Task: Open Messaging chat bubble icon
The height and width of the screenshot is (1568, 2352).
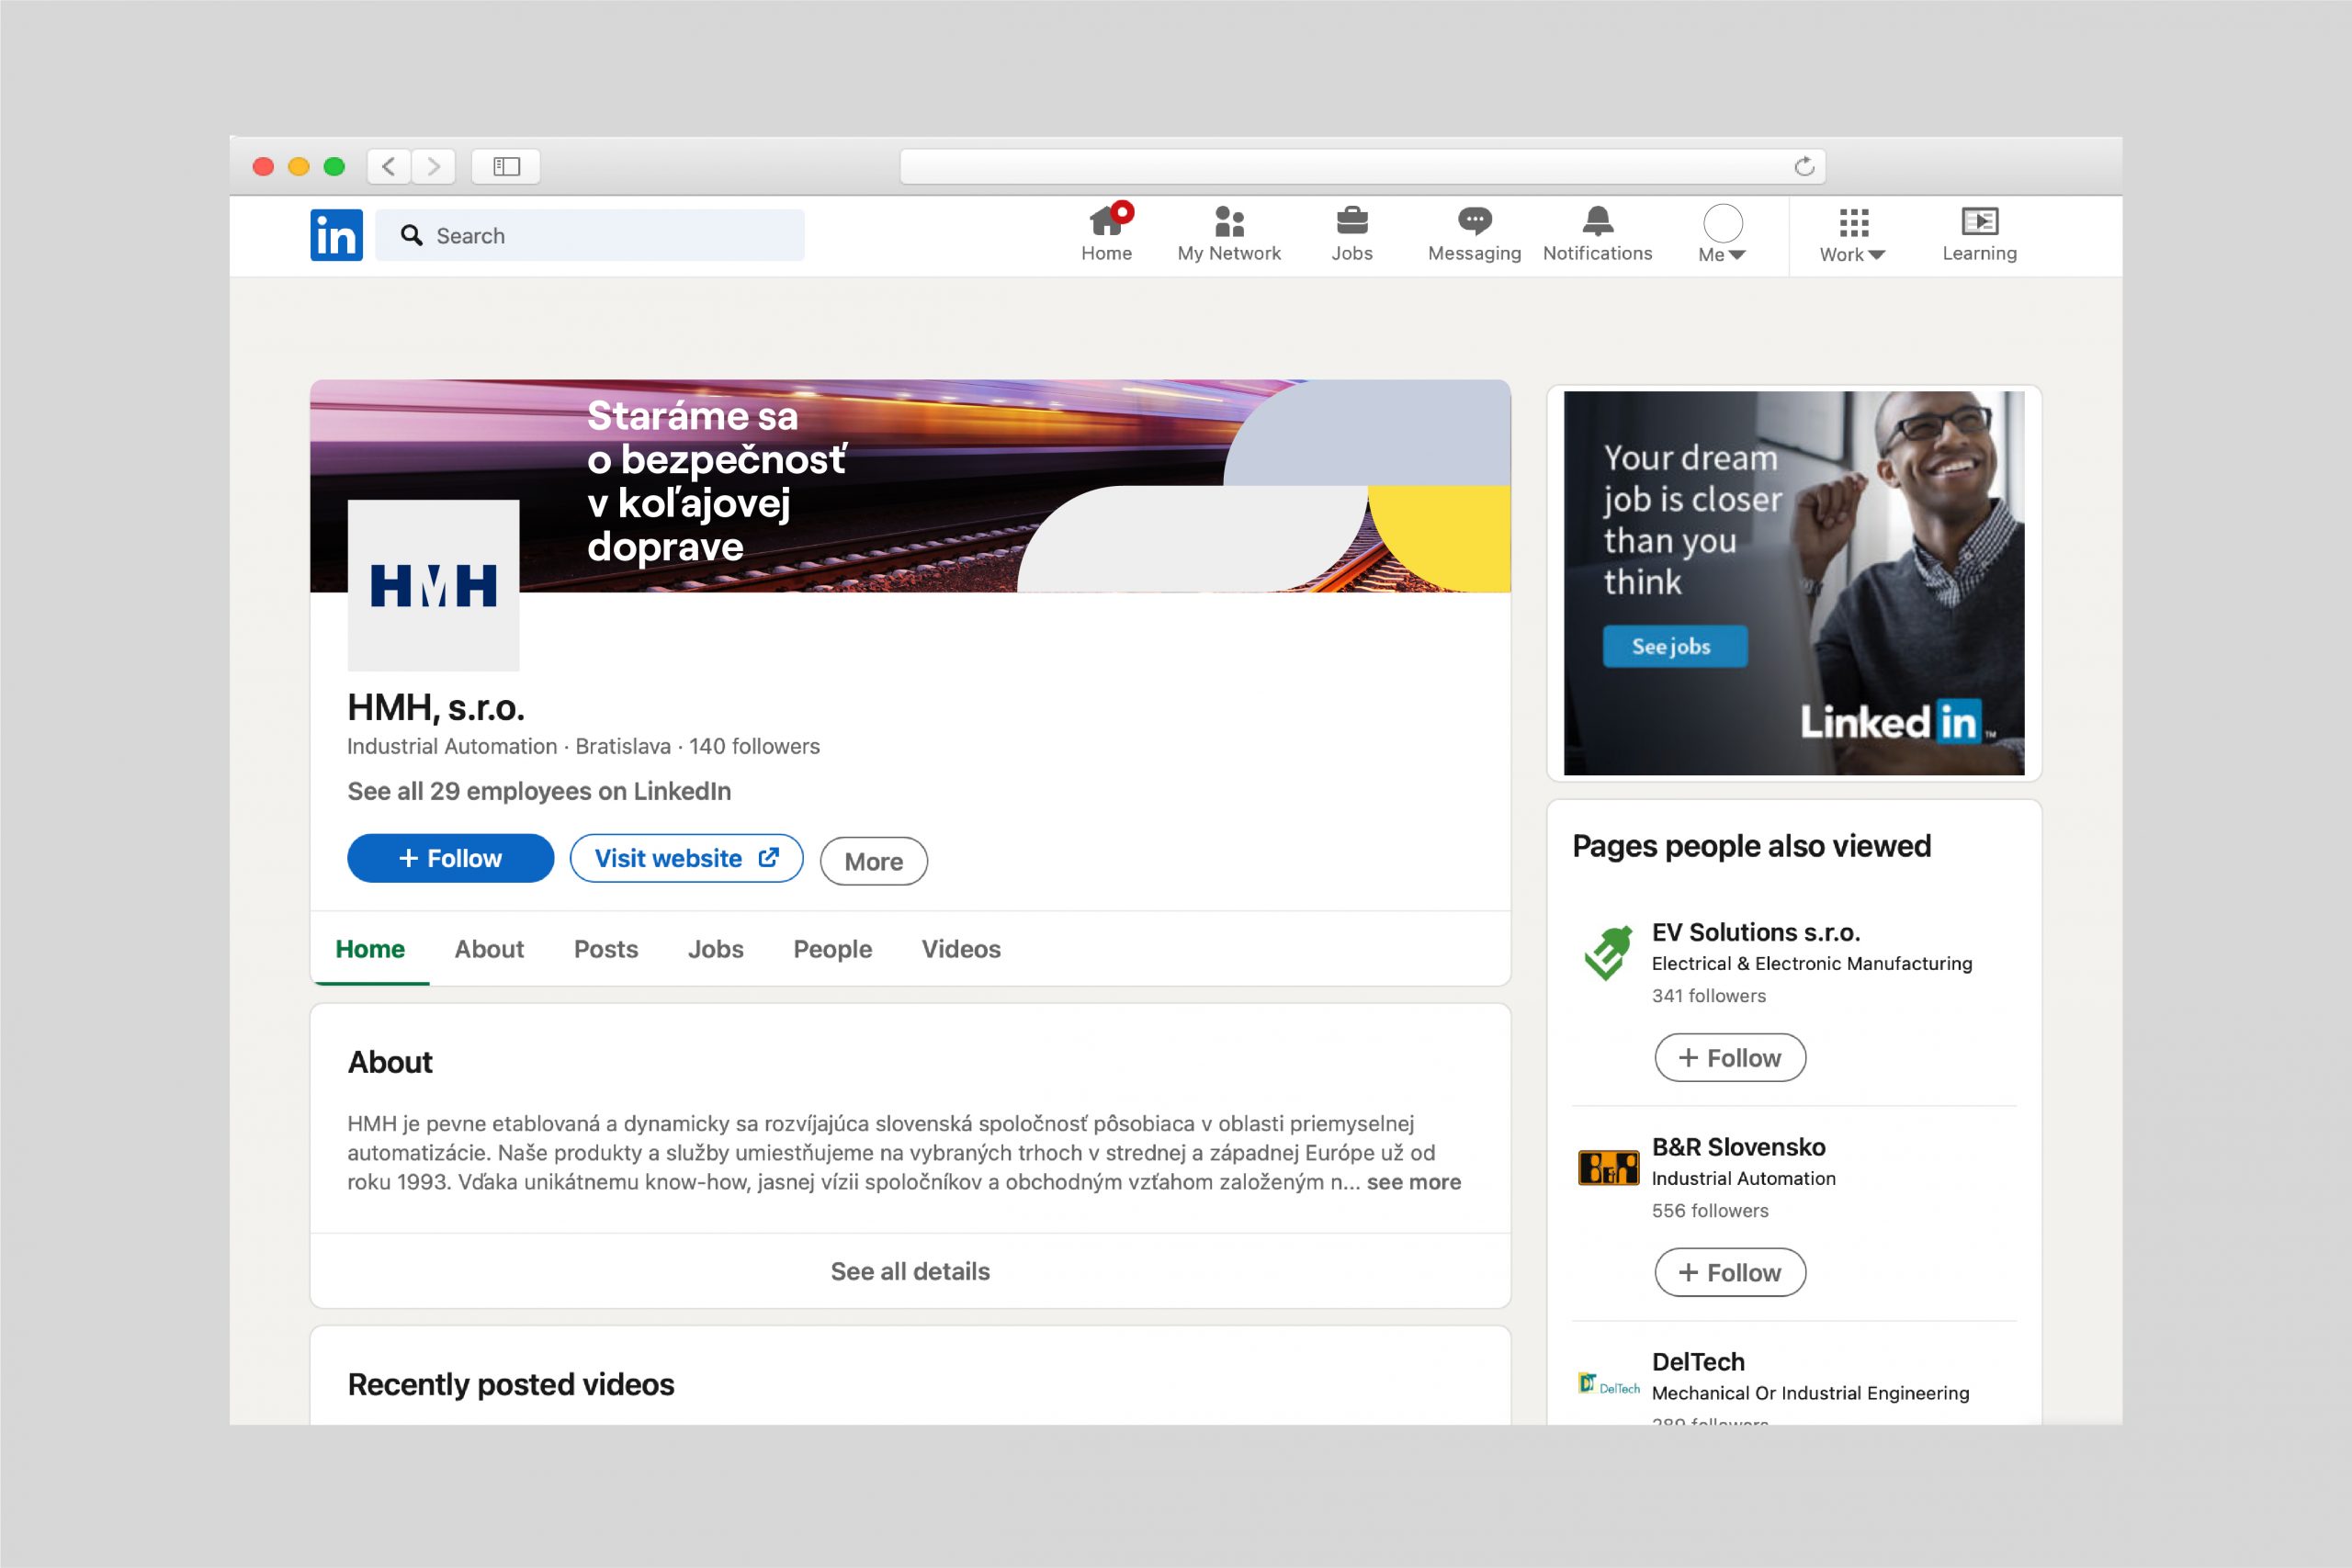Action: (1474, 221)
